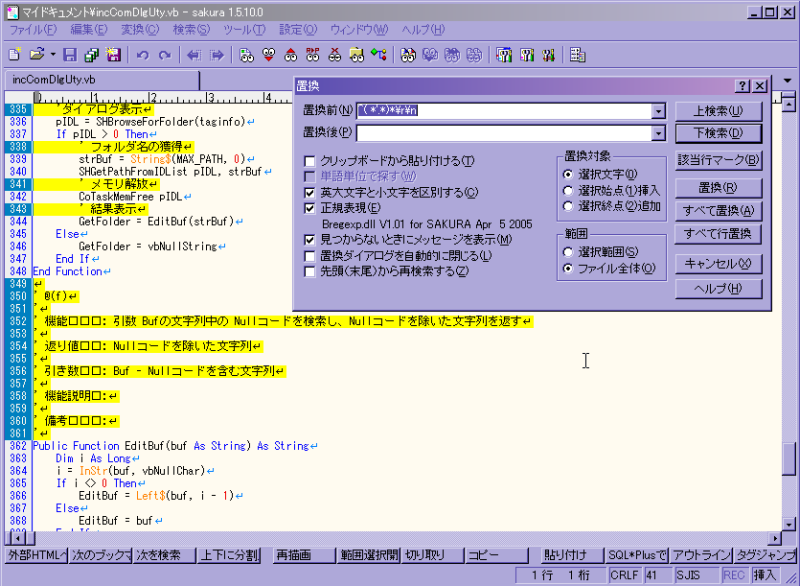Undo the last edit via toolbar
Image resolution: width=800 pixels, height=586 pixels.
[141, 55]
